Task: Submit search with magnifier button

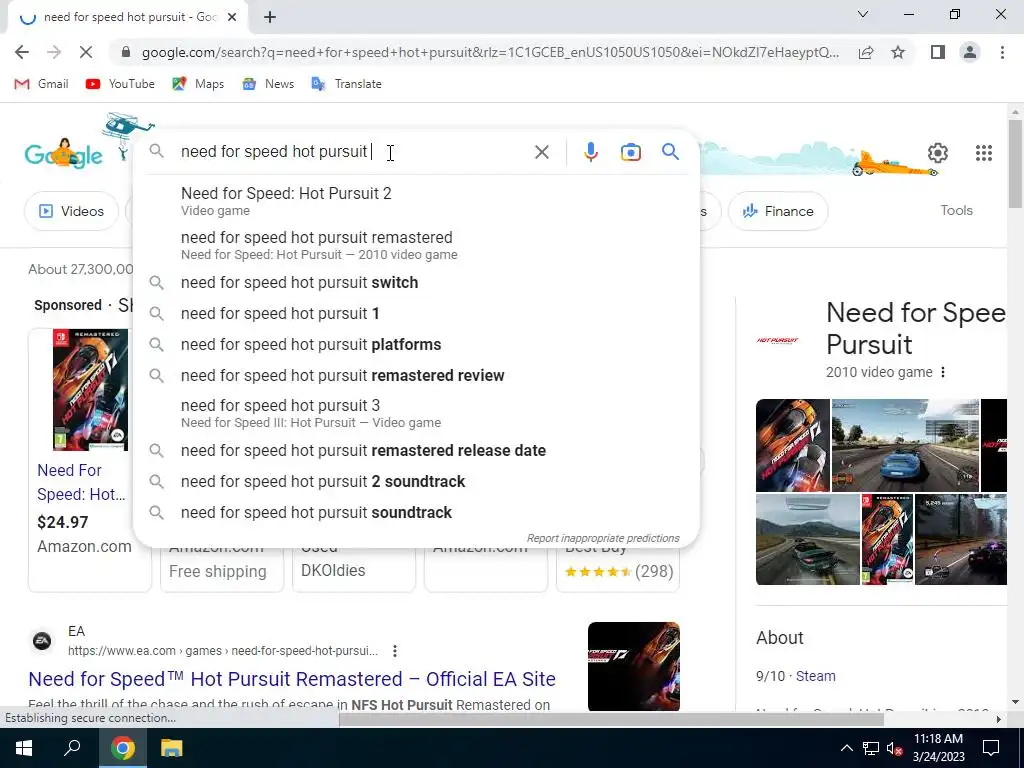Action: [670, 152]
